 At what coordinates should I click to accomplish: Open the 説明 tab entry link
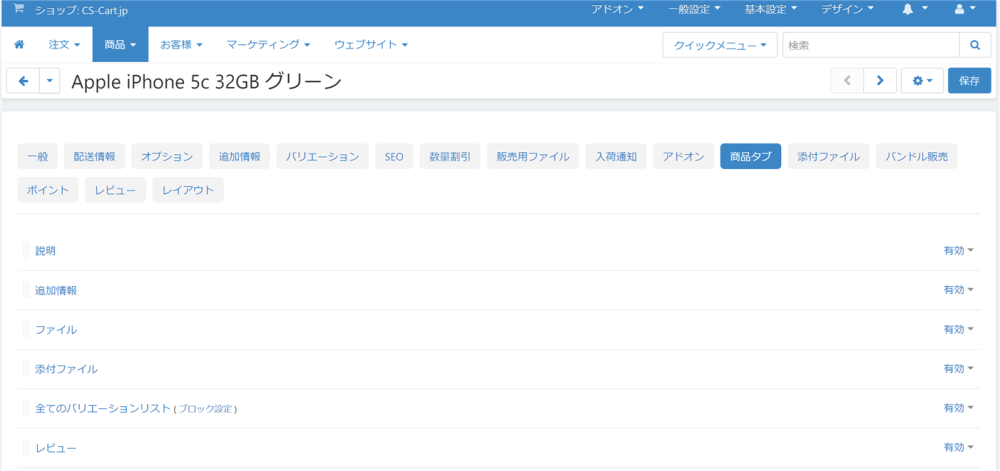coord(45,250)
